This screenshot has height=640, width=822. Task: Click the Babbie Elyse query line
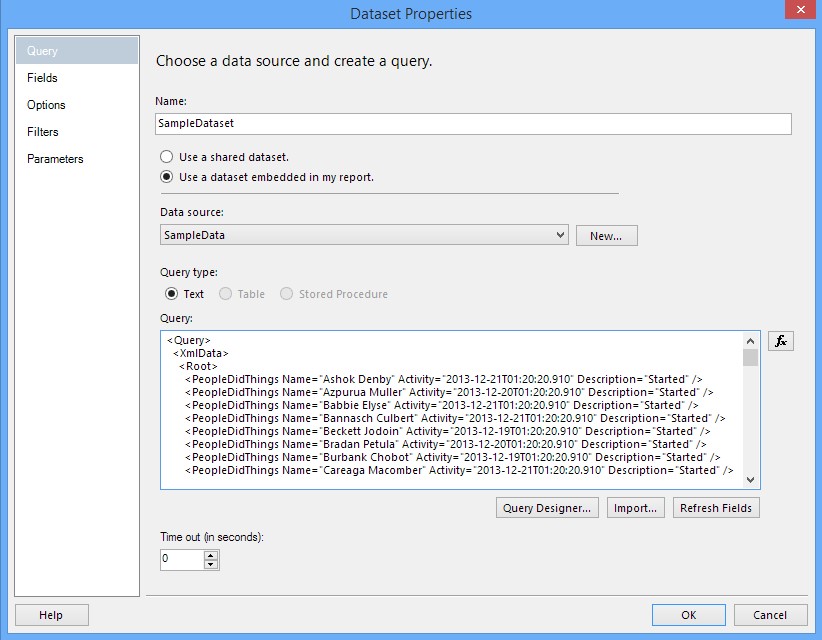[441, 405]
